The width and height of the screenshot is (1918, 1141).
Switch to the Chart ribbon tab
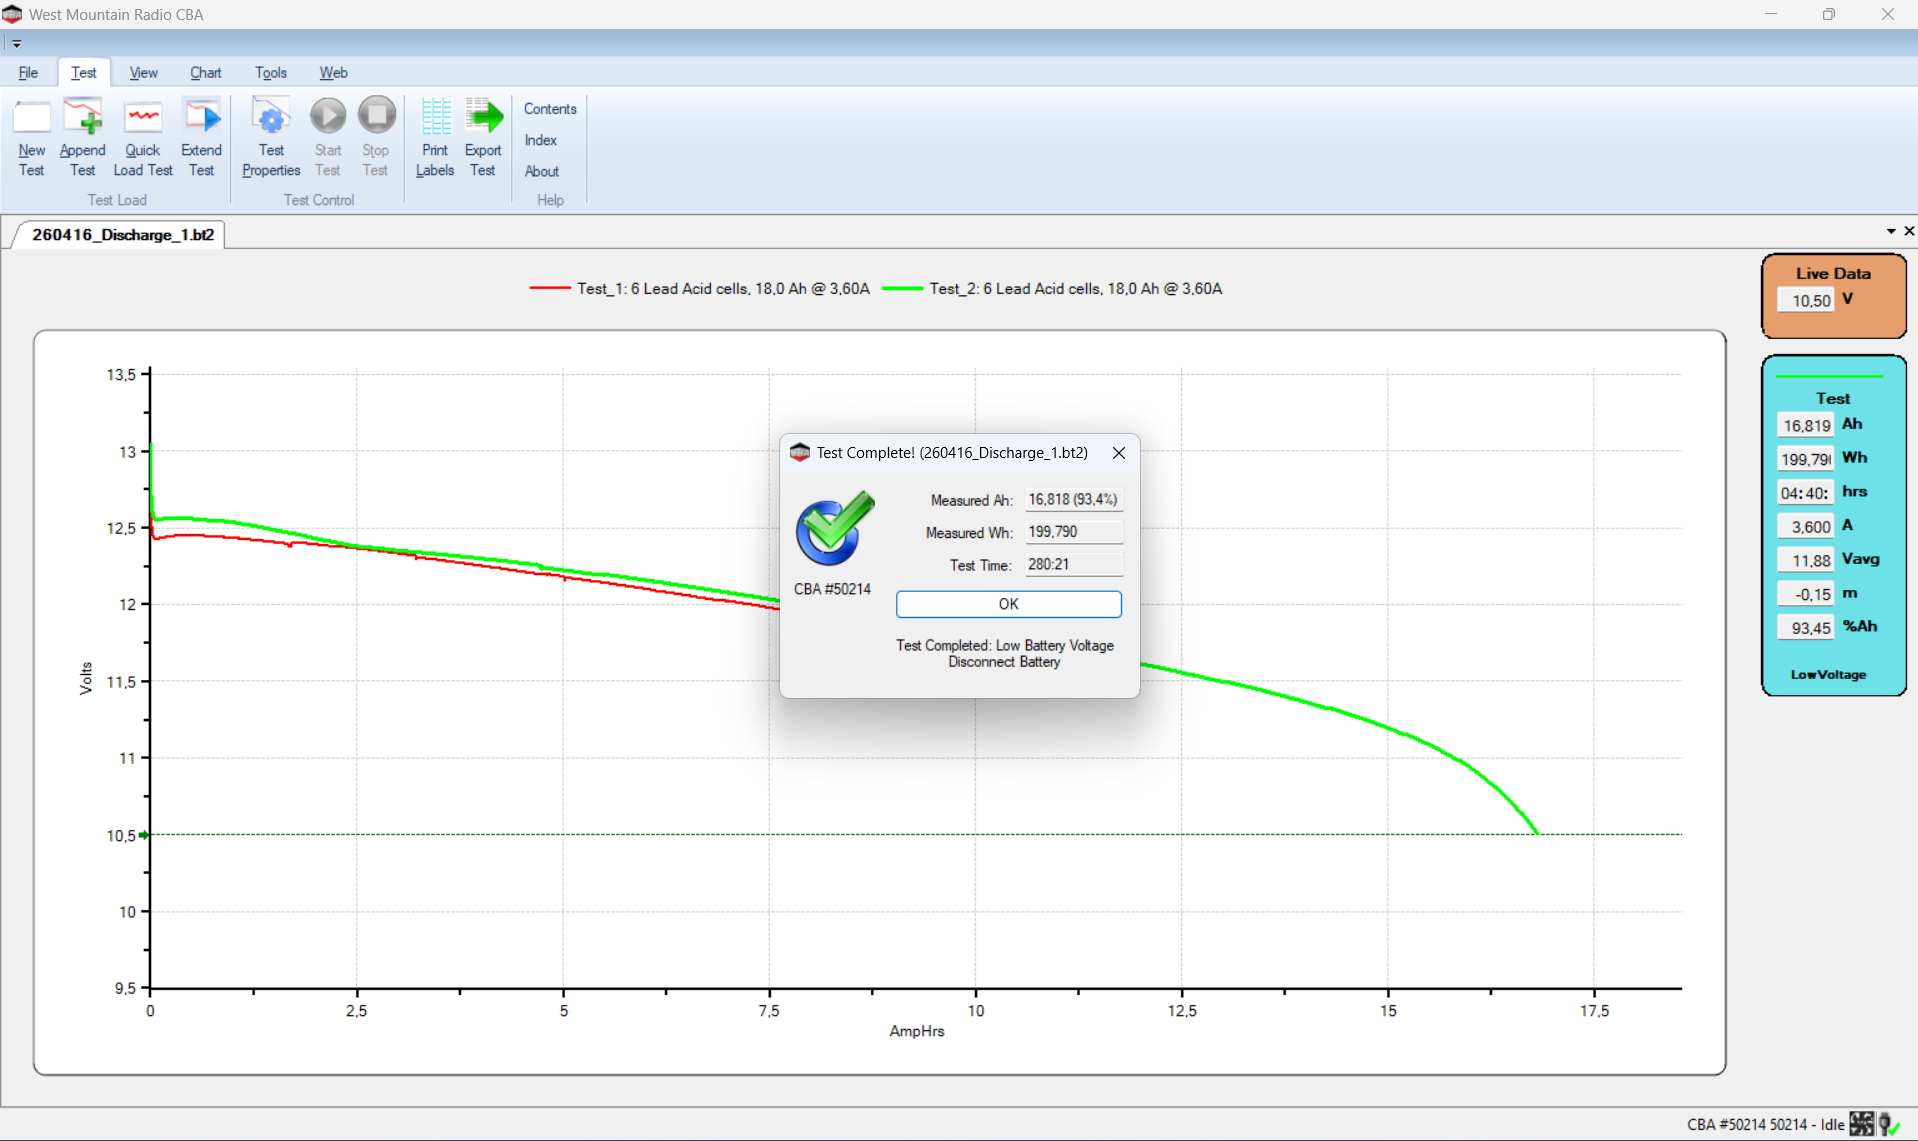click(x=205, y=73)
